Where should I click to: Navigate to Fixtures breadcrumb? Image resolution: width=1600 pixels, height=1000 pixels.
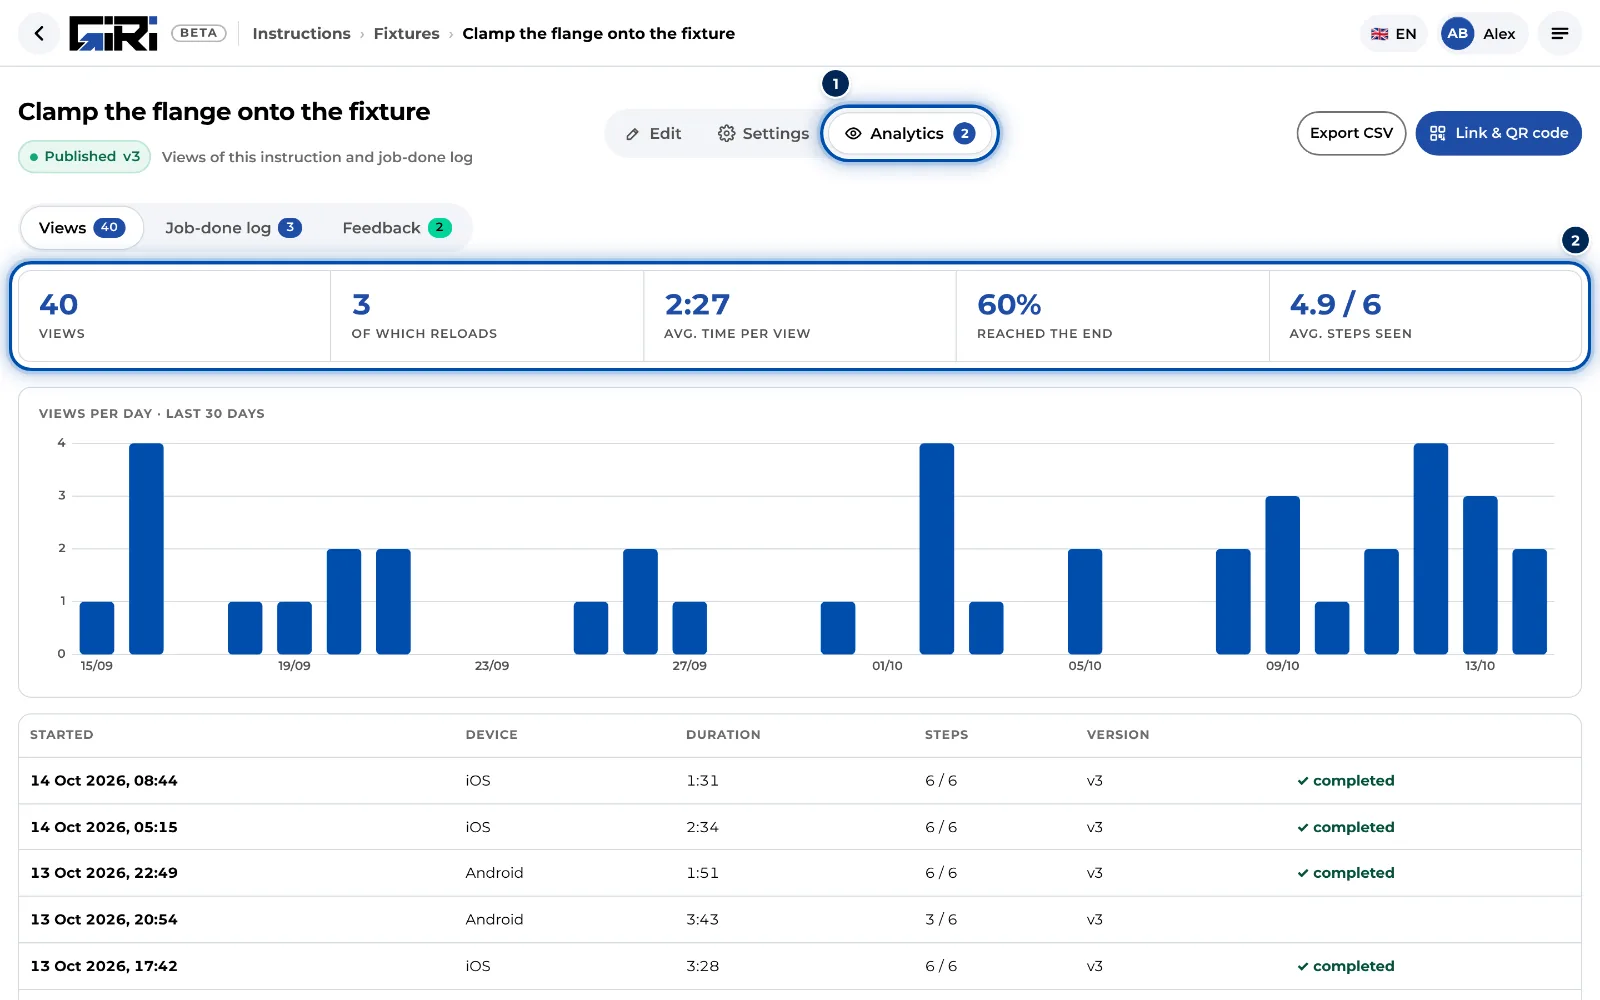tap(406, 34)
